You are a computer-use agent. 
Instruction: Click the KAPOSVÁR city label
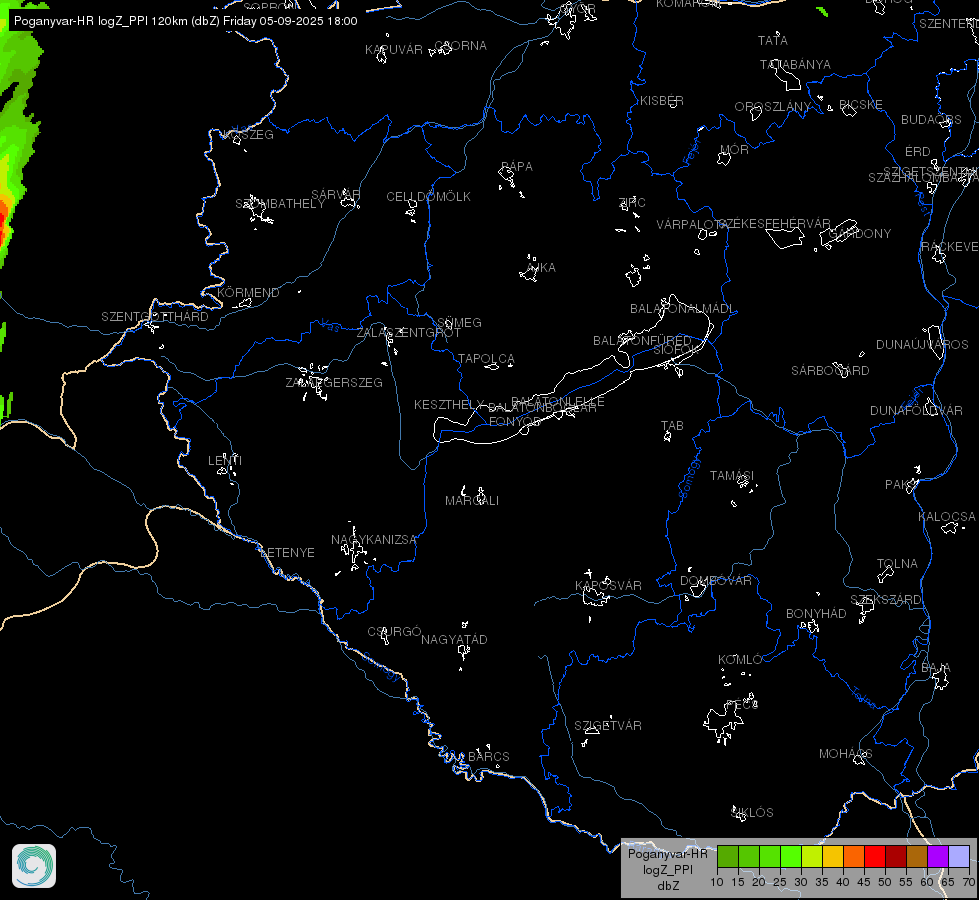pos(608,585)
